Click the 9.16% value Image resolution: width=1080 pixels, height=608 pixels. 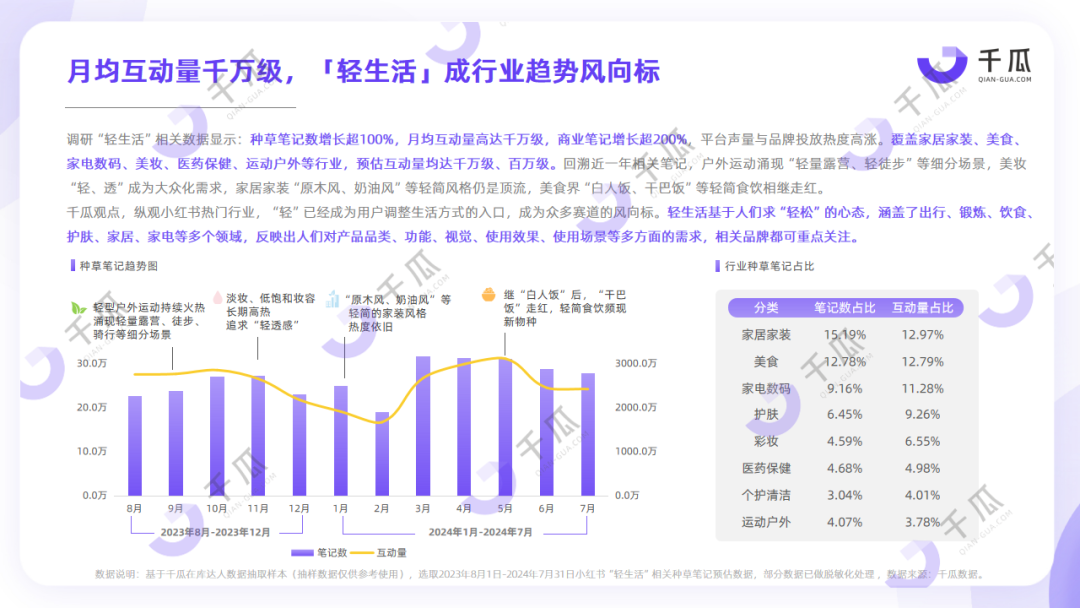click(844, 388)
